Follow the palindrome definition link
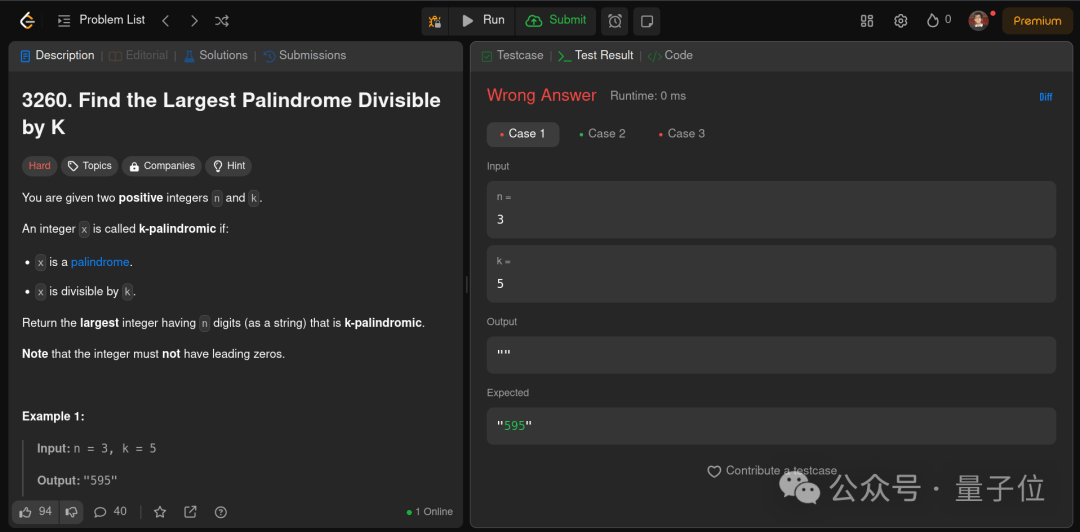This screenshot has height=532, width=1080. (100, 262)
